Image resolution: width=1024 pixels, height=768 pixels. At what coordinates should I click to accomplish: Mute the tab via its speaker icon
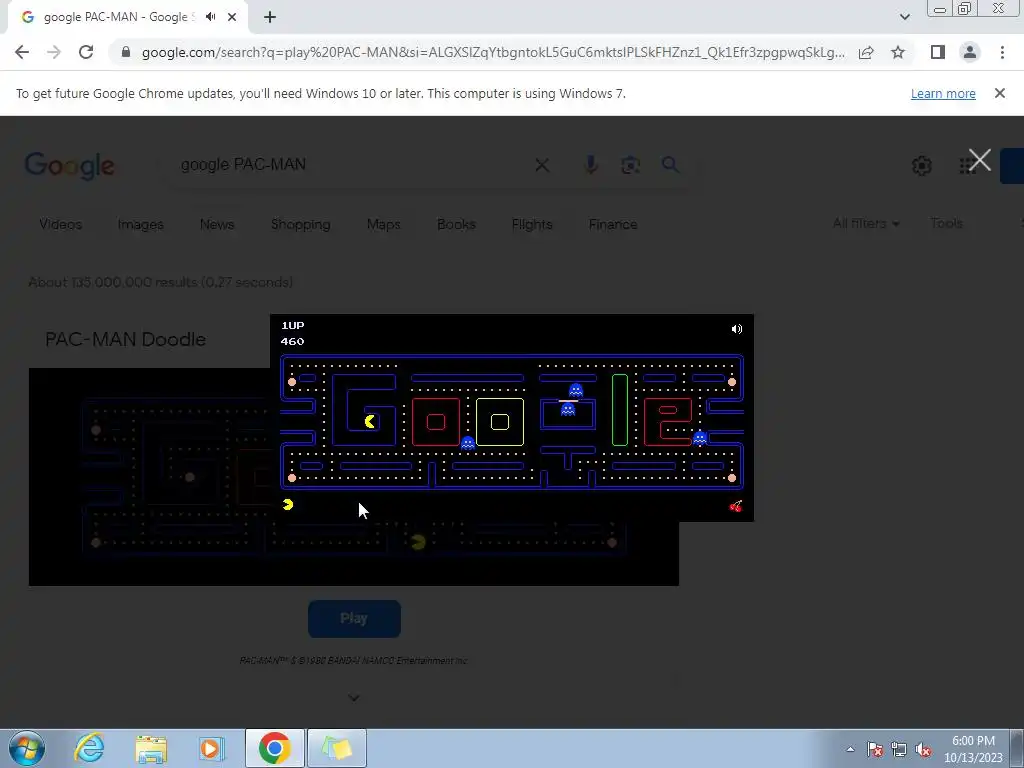pyautogui.click(x=210, y=17)
